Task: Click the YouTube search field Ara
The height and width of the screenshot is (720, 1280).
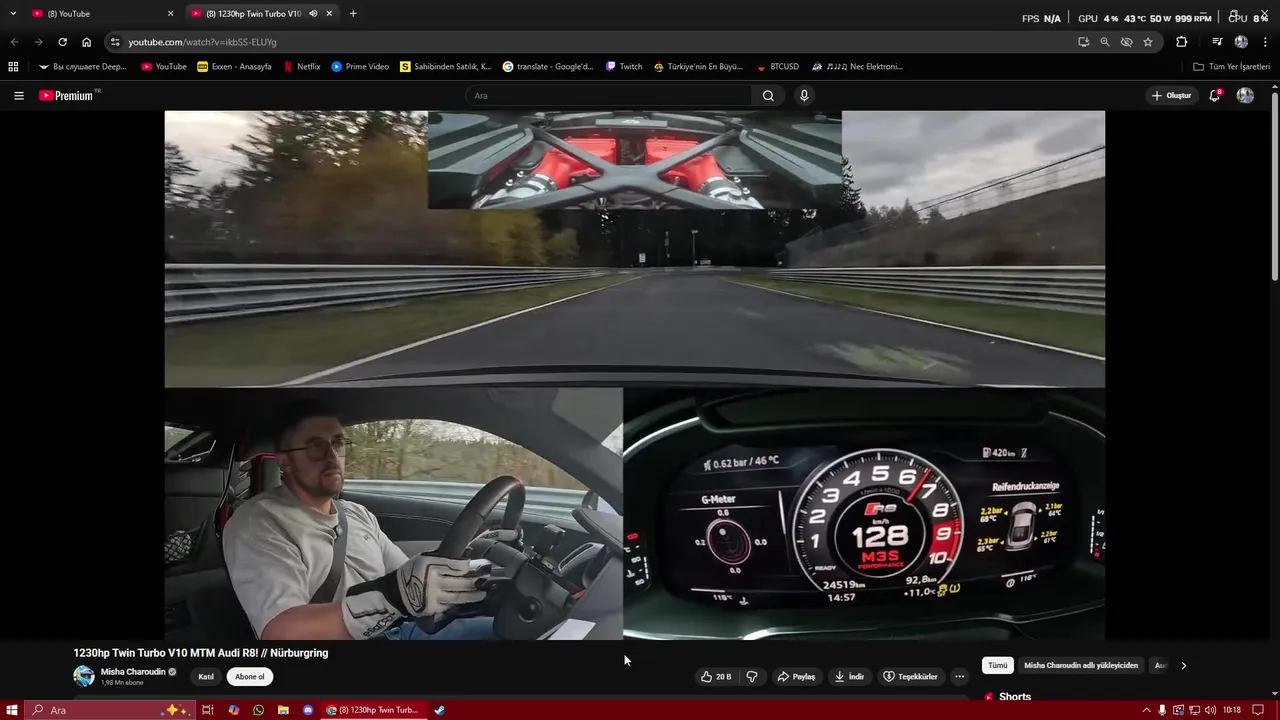Action: pos(608,96)
